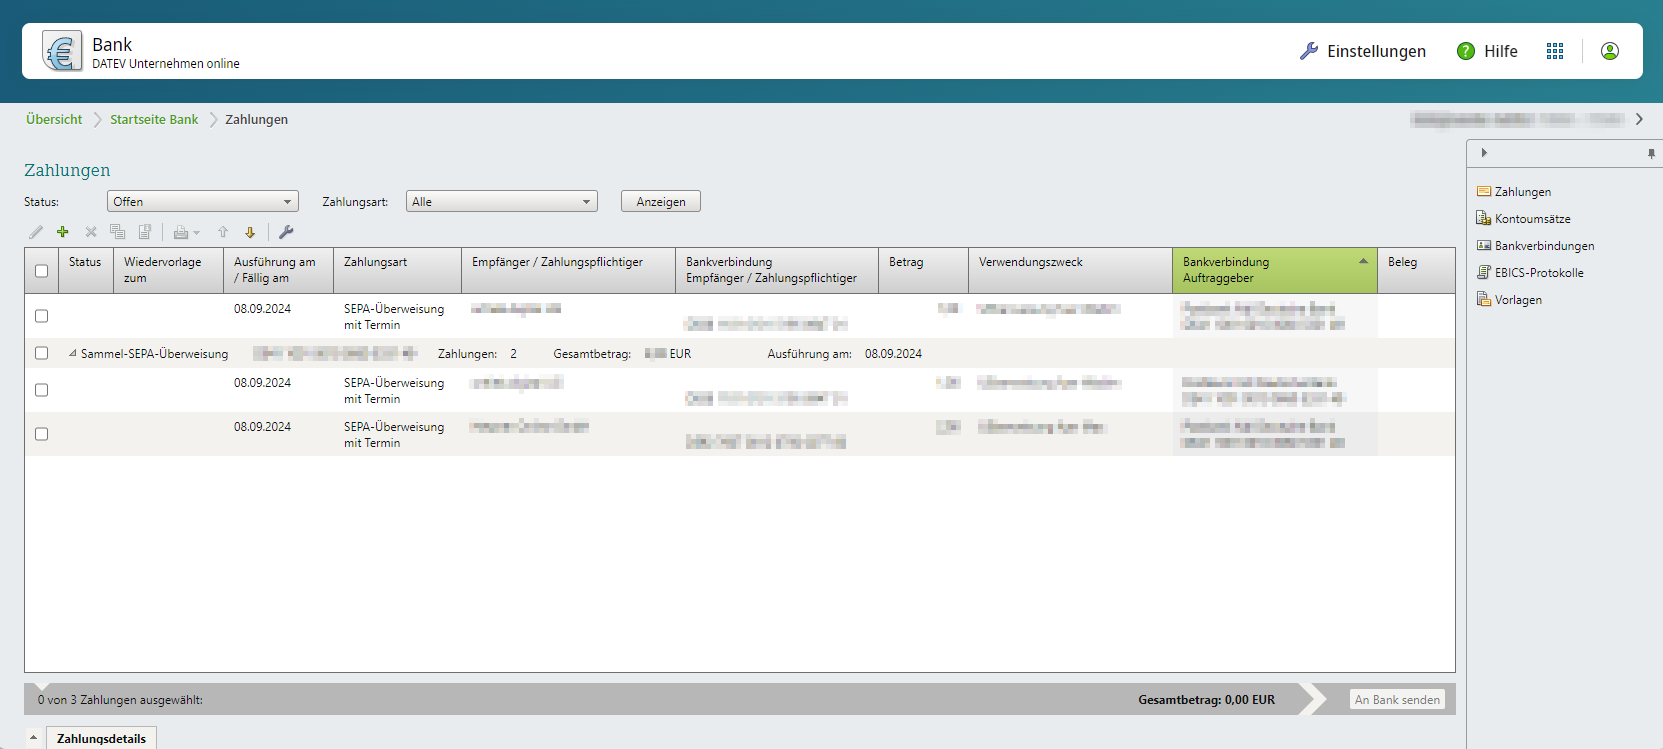Open Kontoumsätze in the right sidebar
The width and height of the screenshot is (1663, 749).
1532,219
